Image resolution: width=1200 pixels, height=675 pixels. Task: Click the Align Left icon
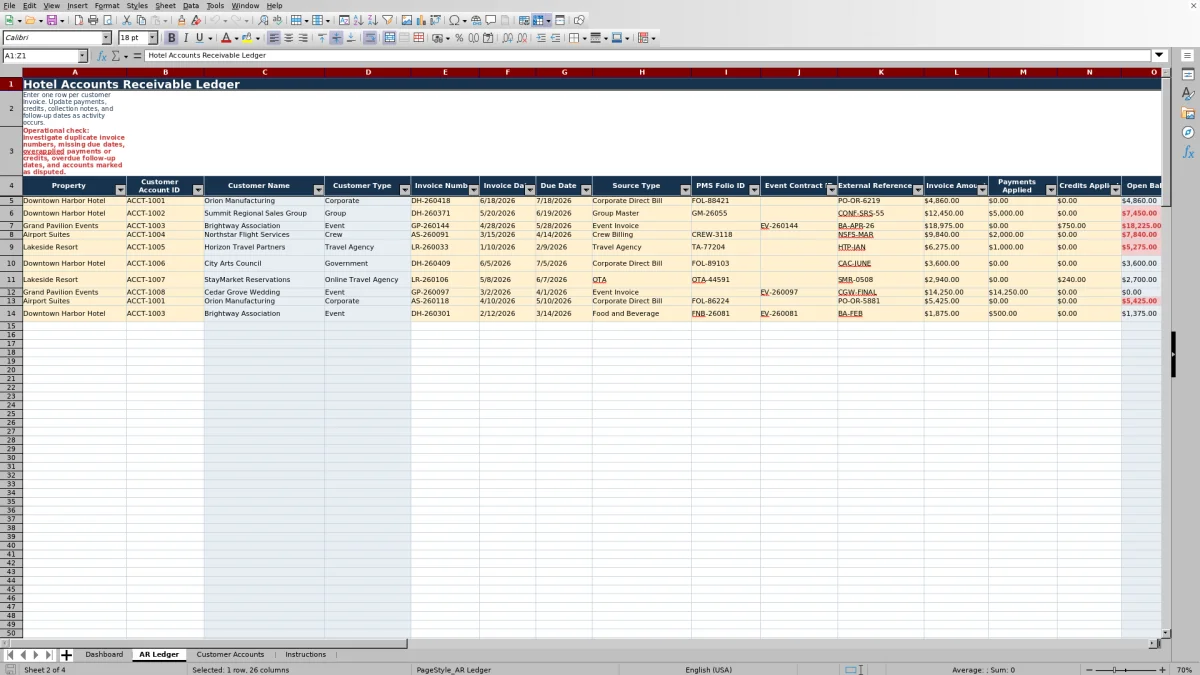[273, 38]
